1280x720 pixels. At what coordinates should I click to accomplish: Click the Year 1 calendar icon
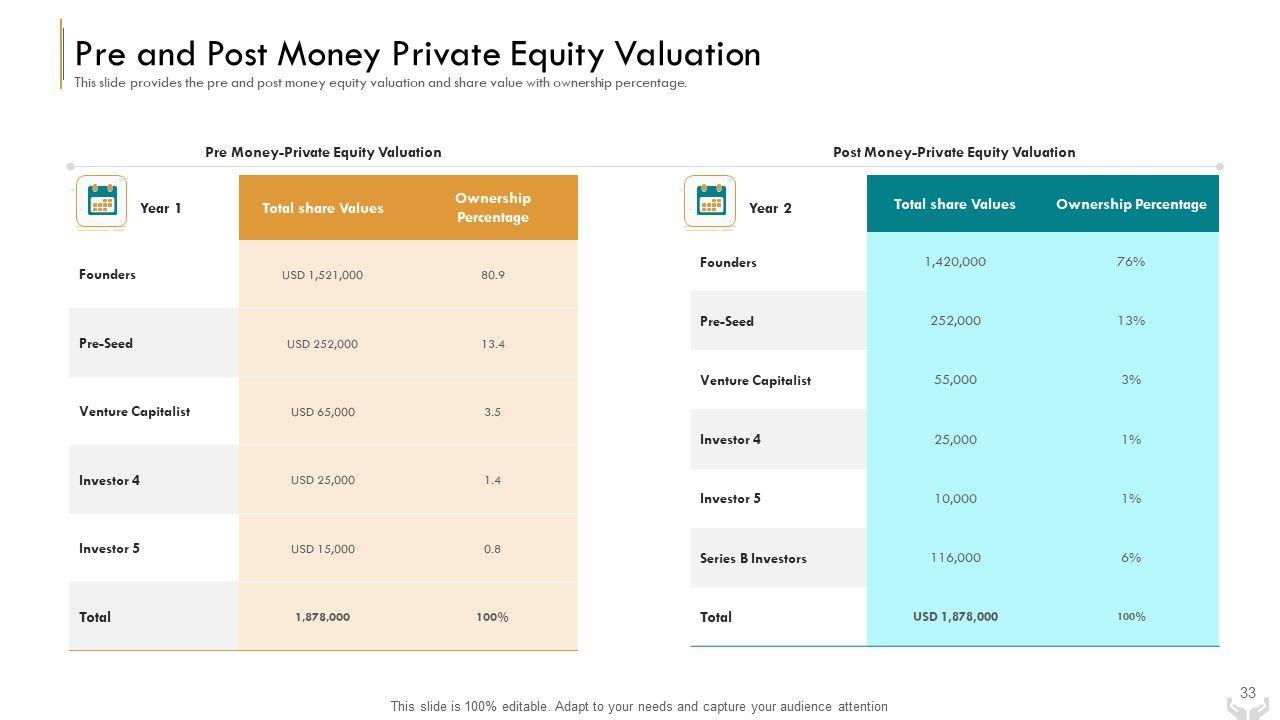click(x=102, y=203)
